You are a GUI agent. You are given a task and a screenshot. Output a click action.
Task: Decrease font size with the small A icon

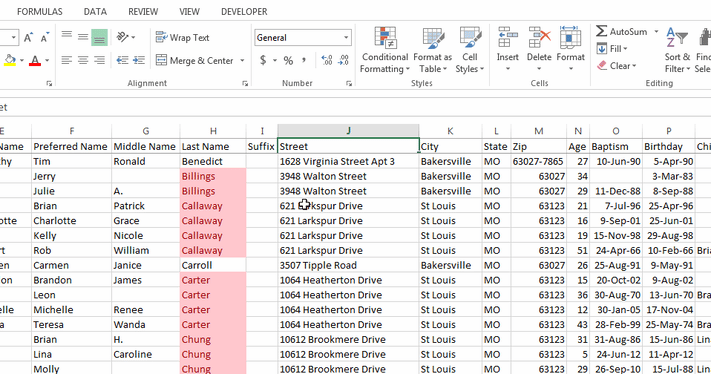[x=44, y=38]
